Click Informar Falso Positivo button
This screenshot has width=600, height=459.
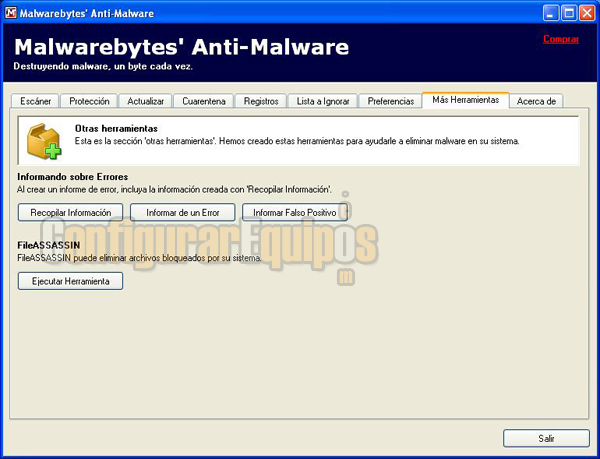[295, 212]
